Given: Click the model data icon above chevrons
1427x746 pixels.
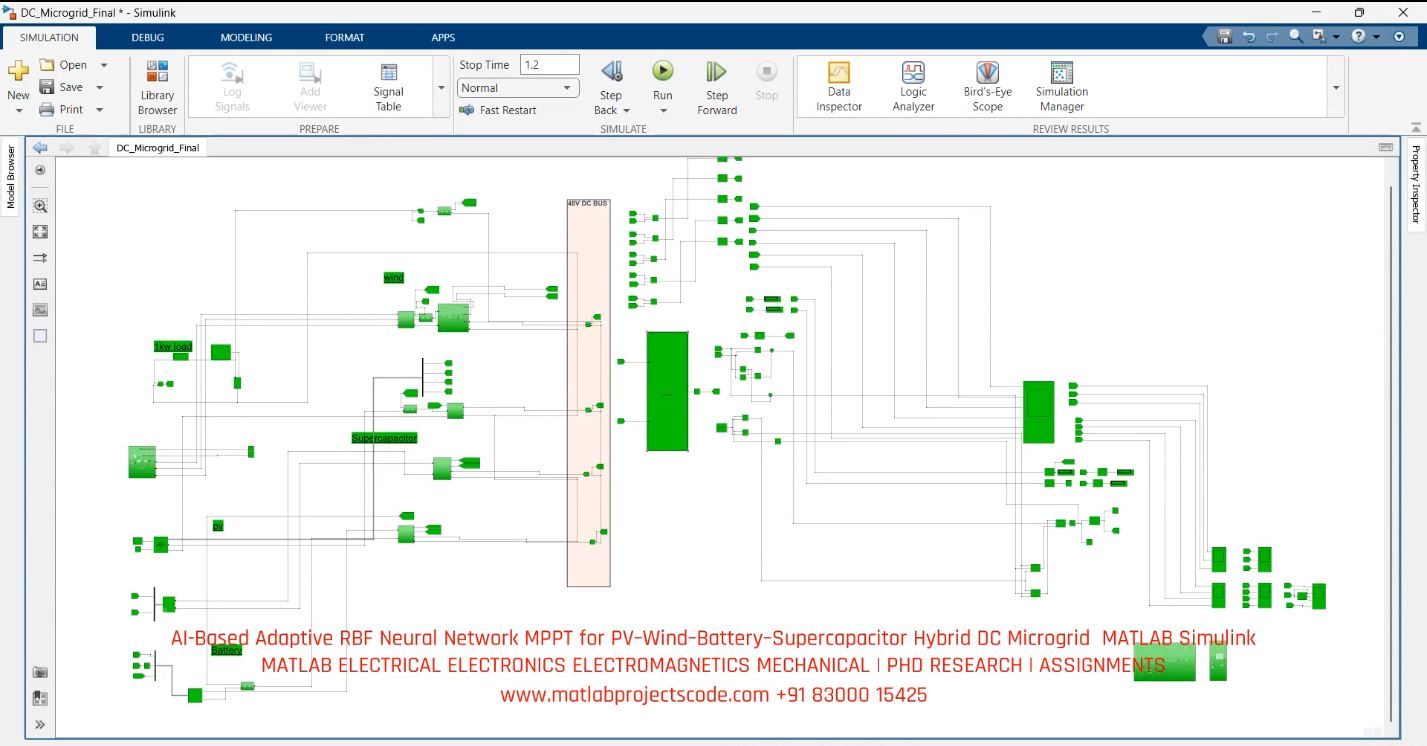Looking at the screenshot, I should point(40,698).
